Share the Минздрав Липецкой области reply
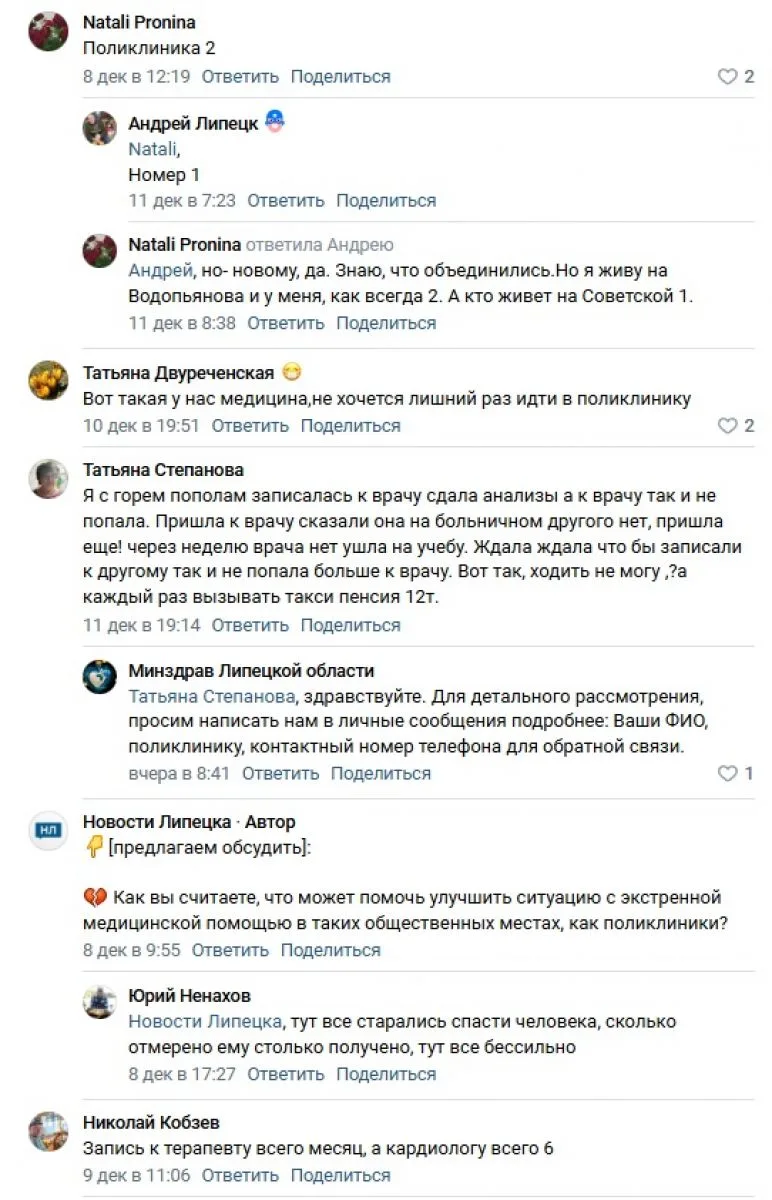 (x=381, y=774)
